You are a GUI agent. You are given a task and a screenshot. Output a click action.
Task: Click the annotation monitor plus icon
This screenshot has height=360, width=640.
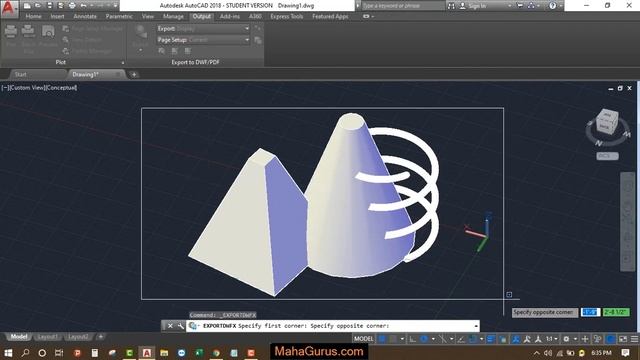point(585,339)
